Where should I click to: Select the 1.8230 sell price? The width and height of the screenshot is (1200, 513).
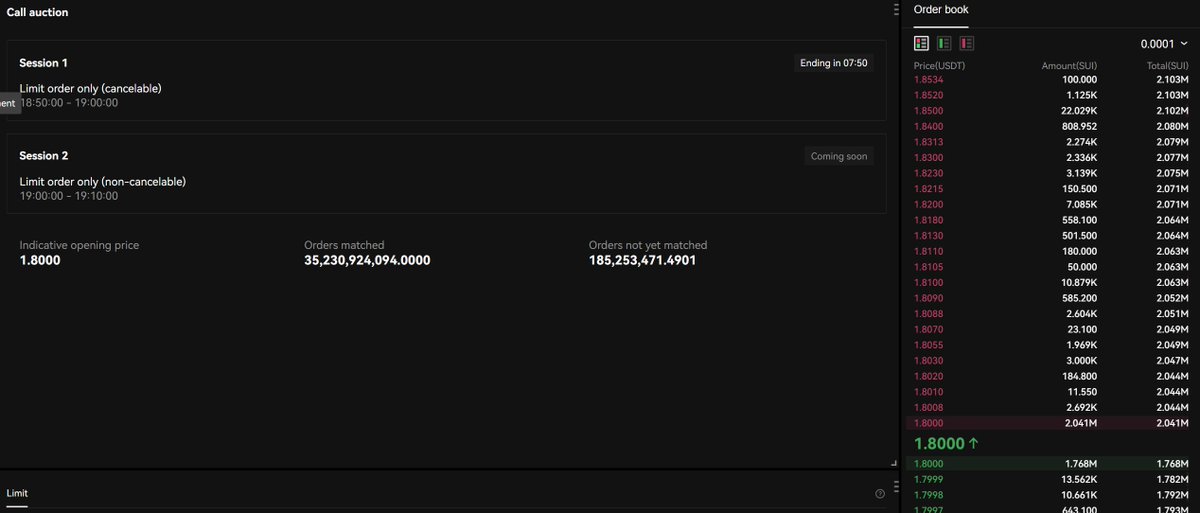pyautogui.click(x=928, y=173)
